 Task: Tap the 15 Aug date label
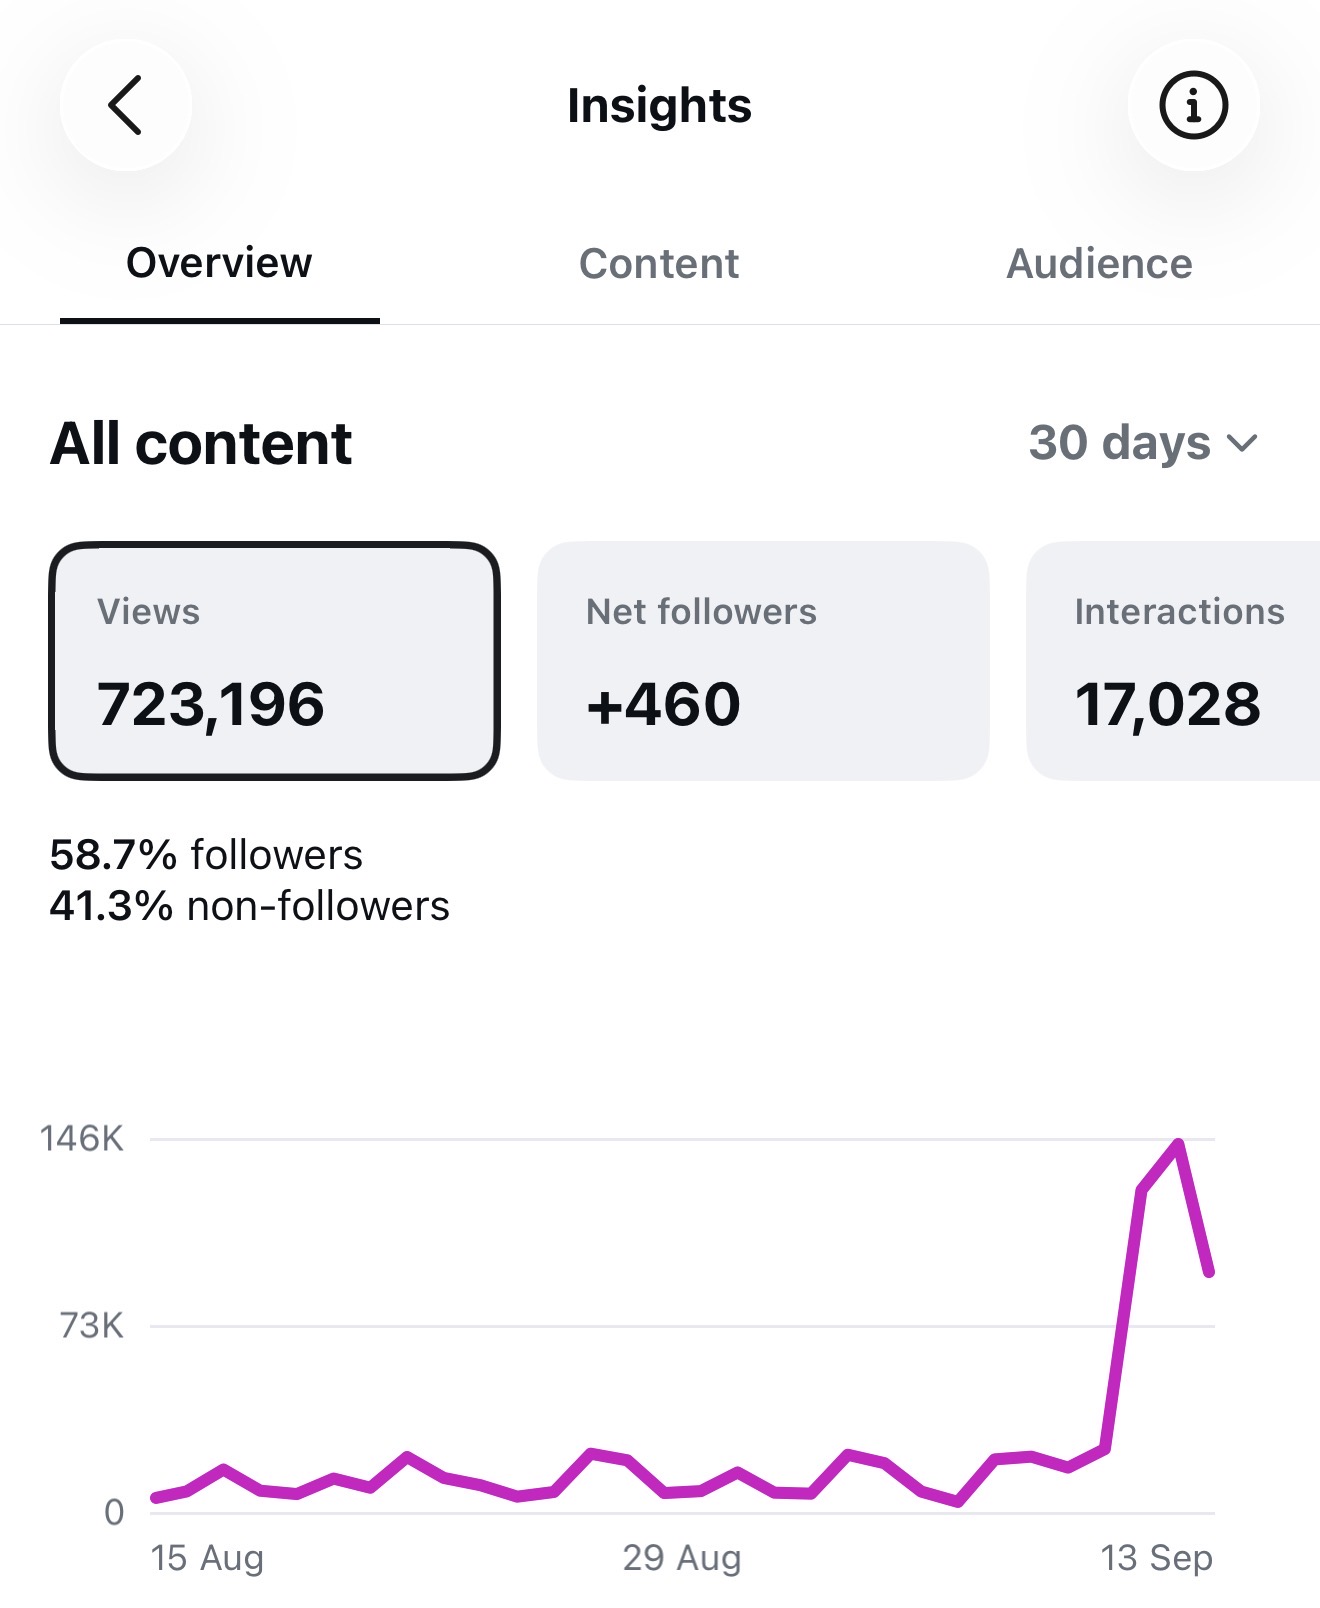[x=207, y=1558]
